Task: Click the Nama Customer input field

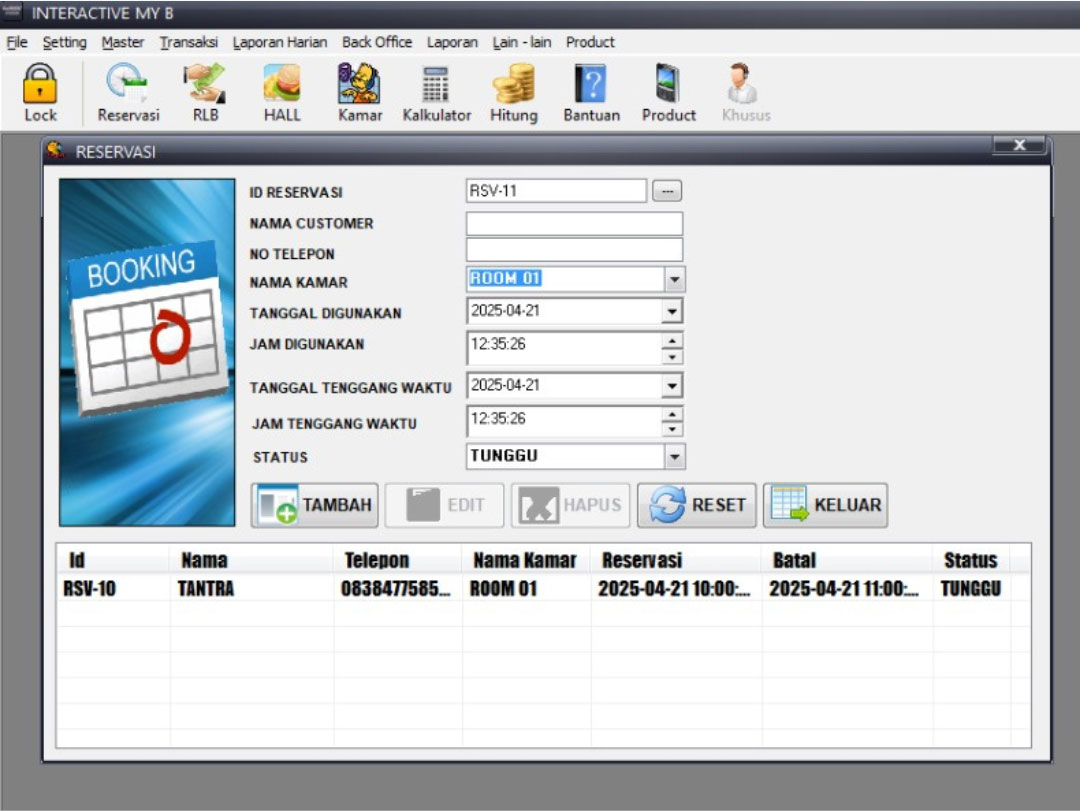Action: pos(574,224)
